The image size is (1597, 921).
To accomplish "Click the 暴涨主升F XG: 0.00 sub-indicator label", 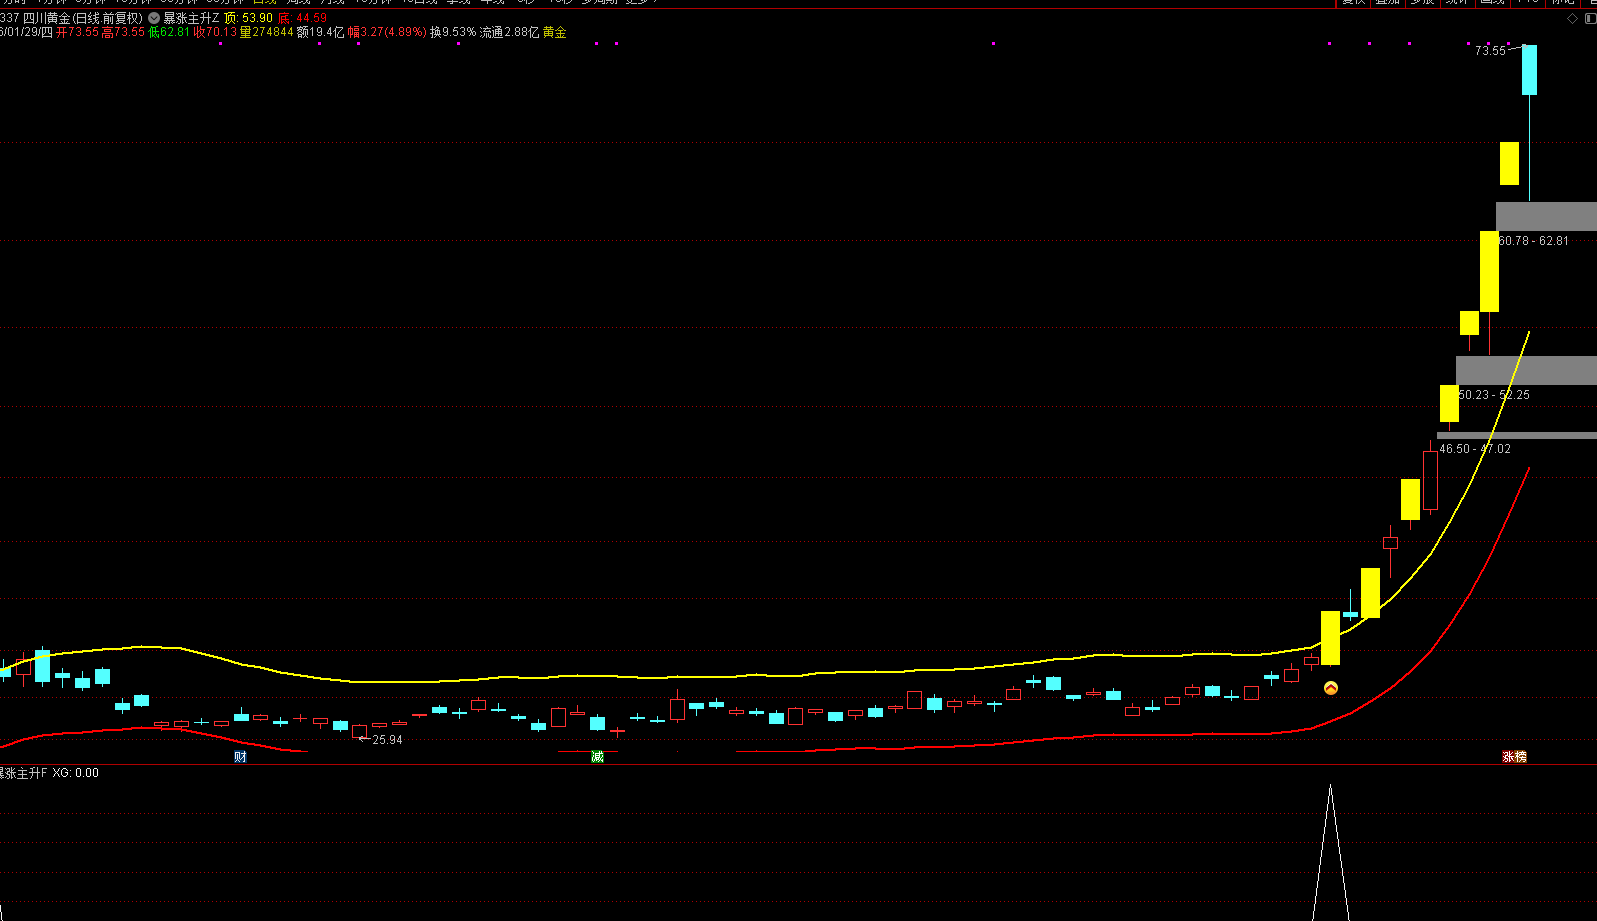I will (x=49, y=773).
